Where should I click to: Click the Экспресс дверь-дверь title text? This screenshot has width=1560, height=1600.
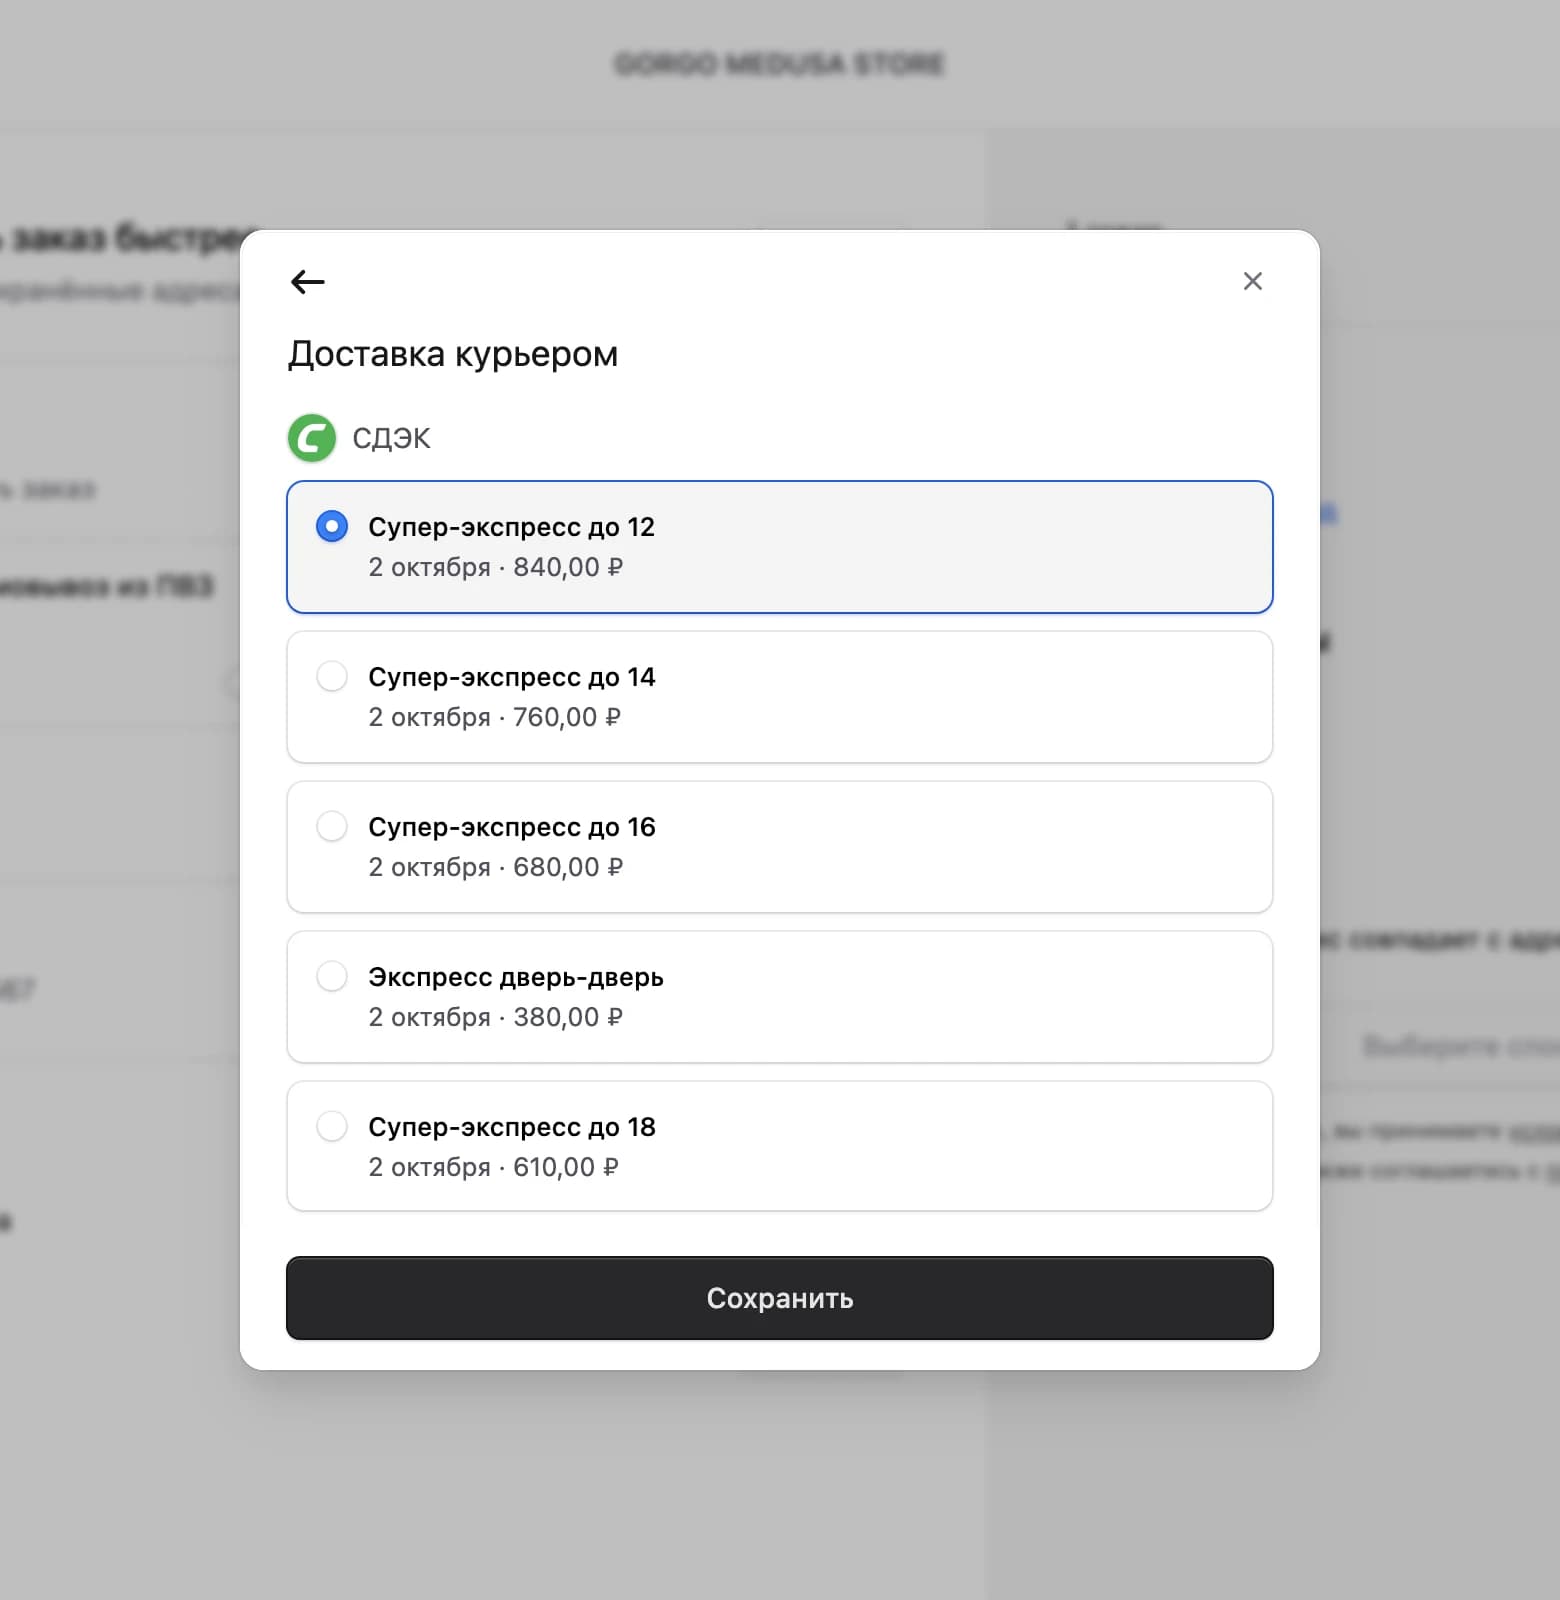click(516, 977)
